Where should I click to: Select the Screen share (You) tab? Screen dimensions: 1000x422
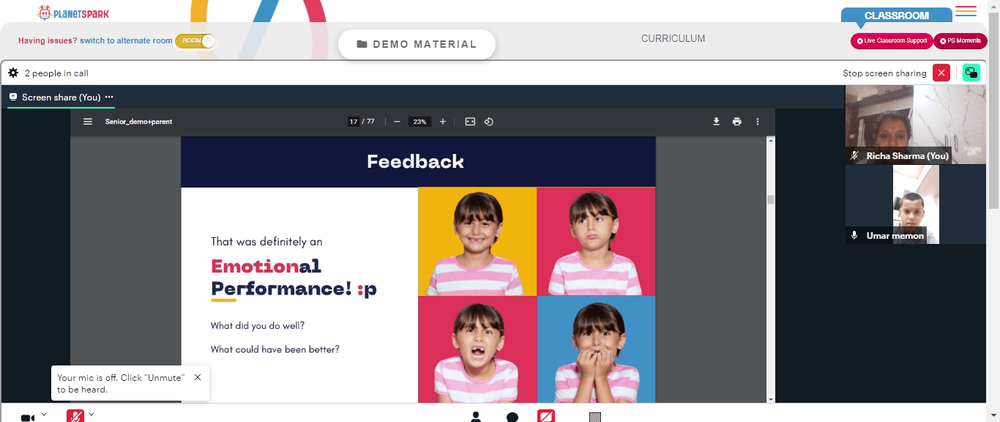click(61, 98)
